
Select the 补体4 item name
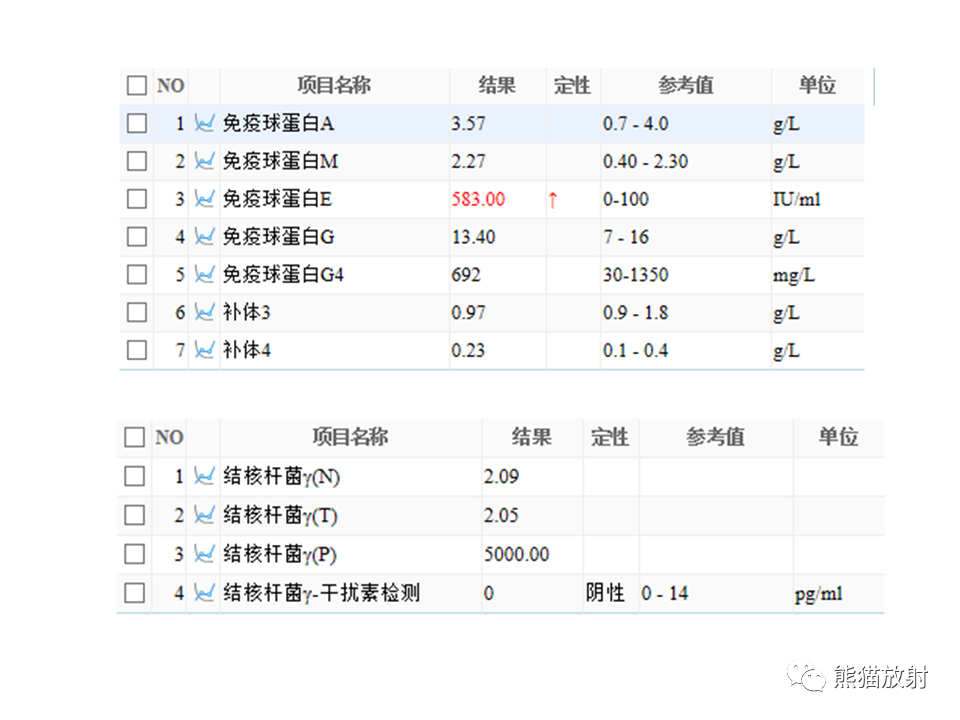tap(246, 350)
